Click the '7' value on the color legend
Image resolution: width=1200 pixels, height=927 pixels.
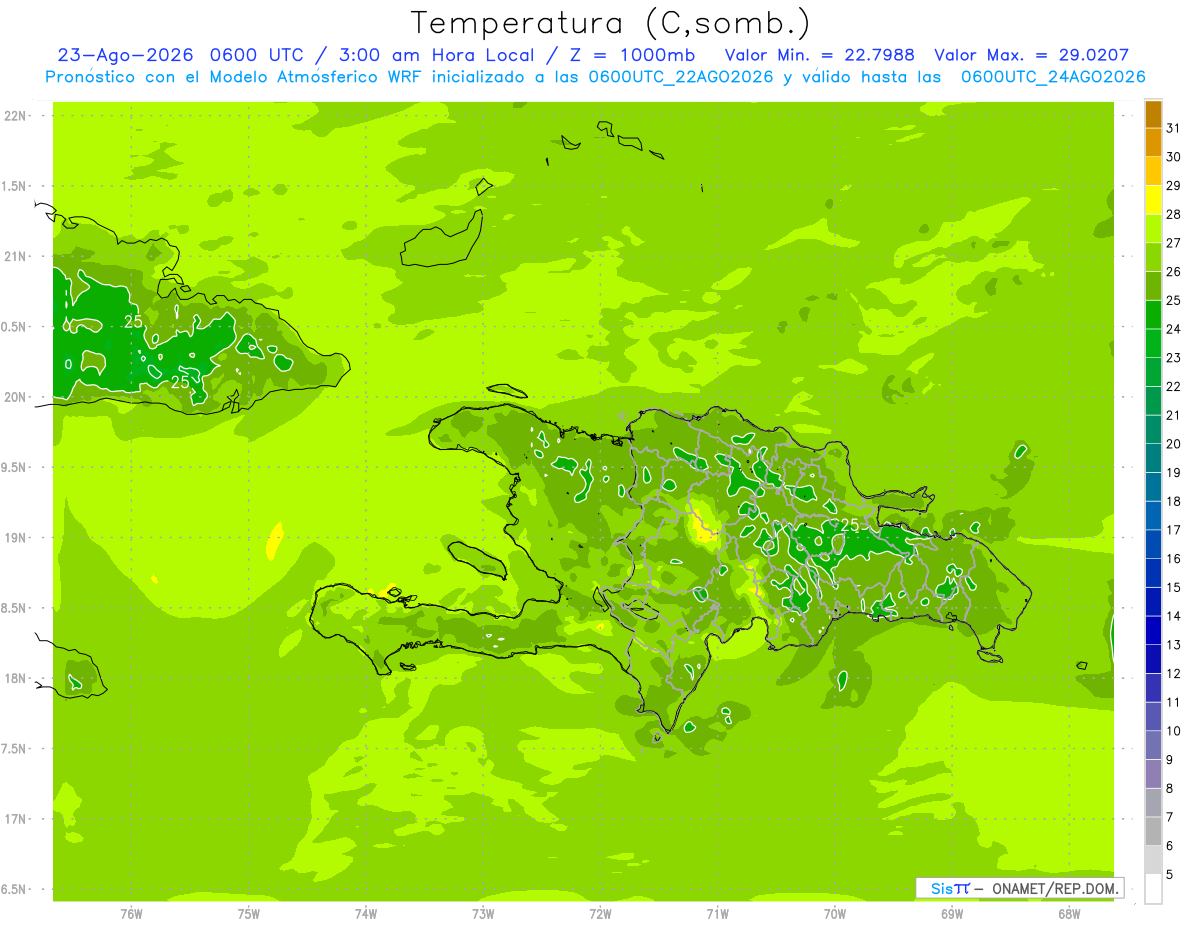pyautogui.click(x=1170, y=818)
